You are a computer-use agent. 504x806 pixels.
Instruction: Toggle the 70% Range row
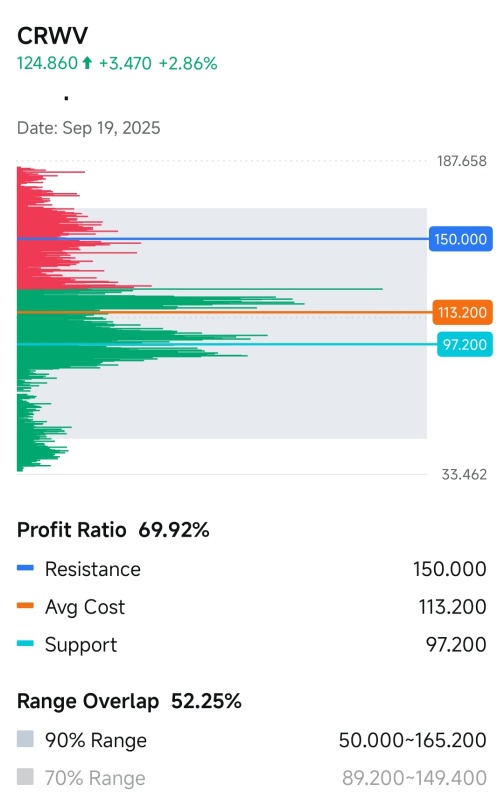[252, 777]
